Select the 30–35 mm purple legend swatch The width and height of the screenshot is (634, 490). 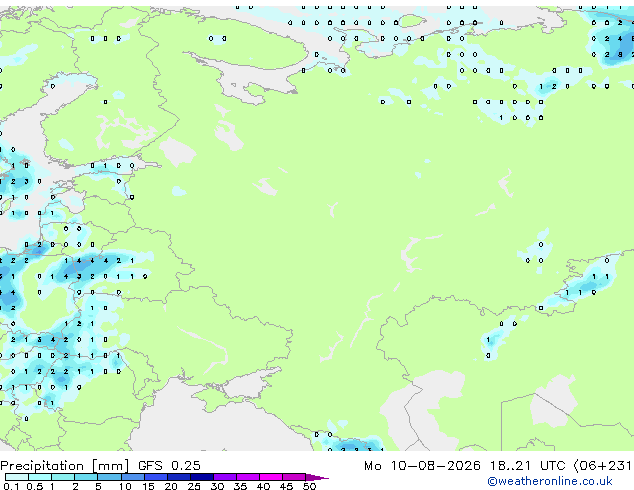click(x=224, y=477)
